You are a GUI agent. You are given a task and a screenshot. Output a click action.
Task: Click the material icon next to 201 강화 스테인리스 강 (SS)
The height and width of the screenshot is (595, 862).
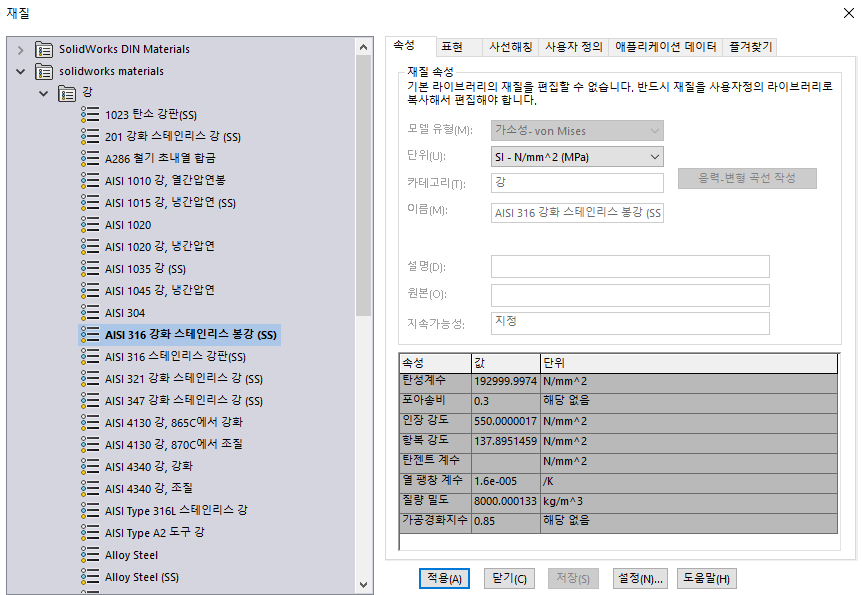[x=90, y=136]
